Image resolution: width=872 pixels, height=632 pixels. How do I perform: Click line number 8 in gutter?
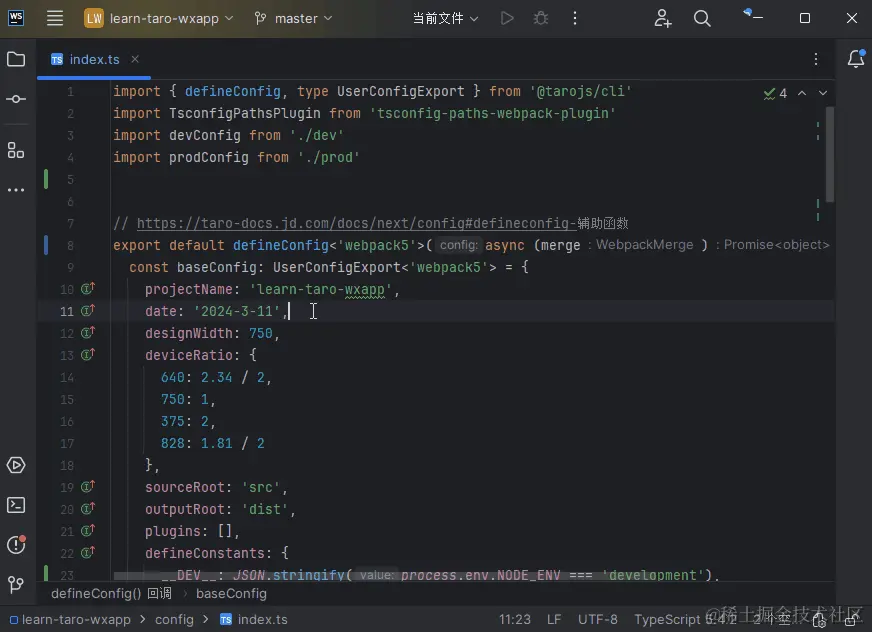[70, 245]
